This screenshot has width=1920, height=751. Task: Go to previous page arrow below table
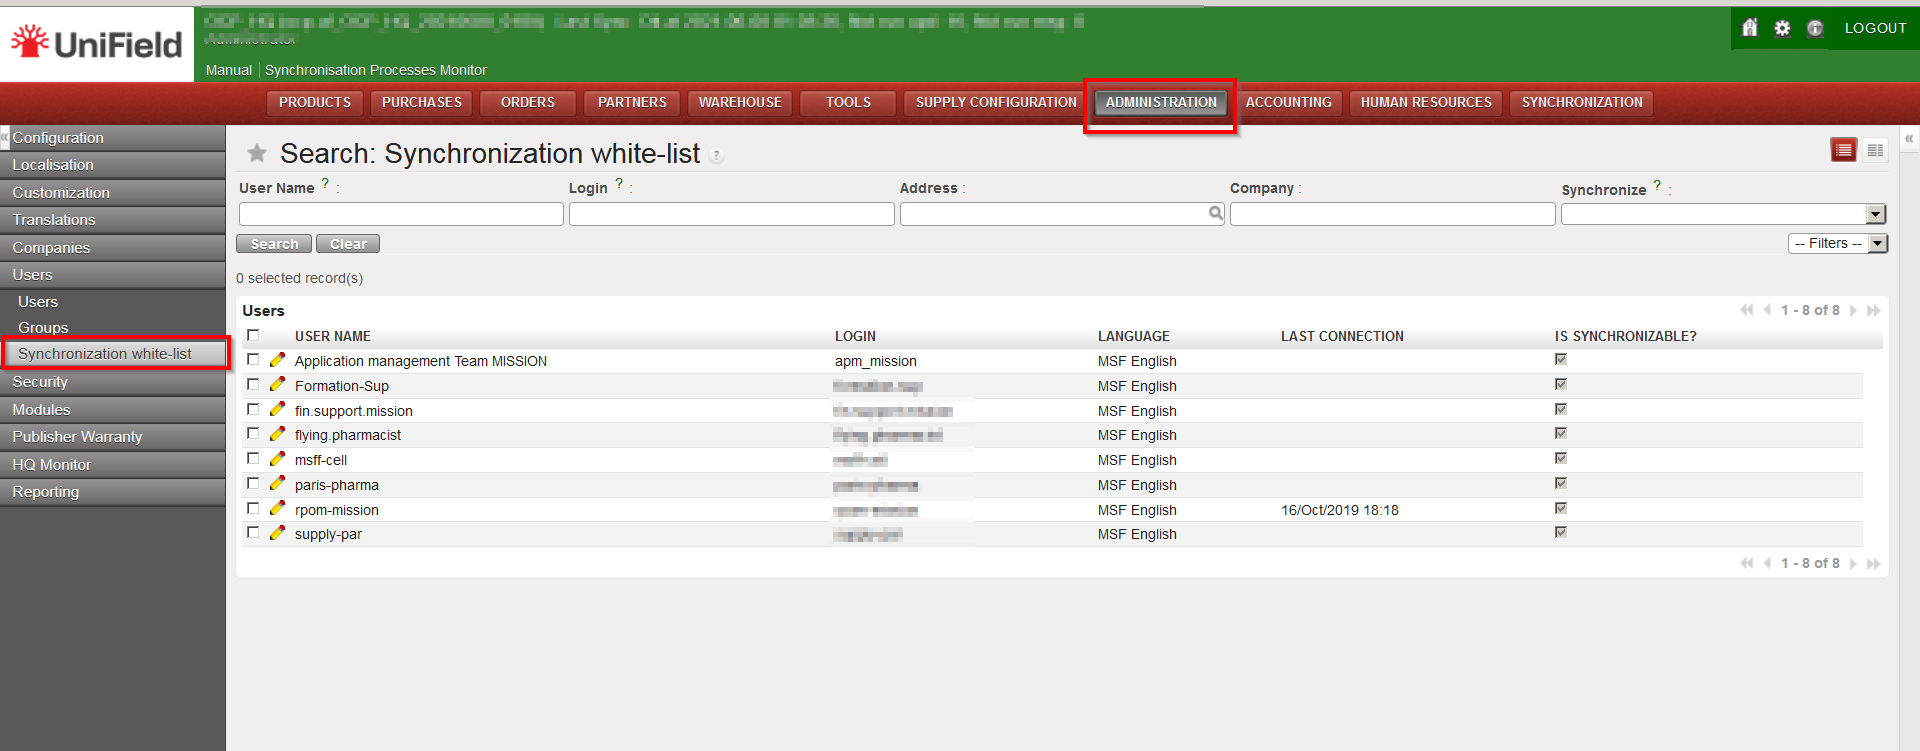(1767, 564)
